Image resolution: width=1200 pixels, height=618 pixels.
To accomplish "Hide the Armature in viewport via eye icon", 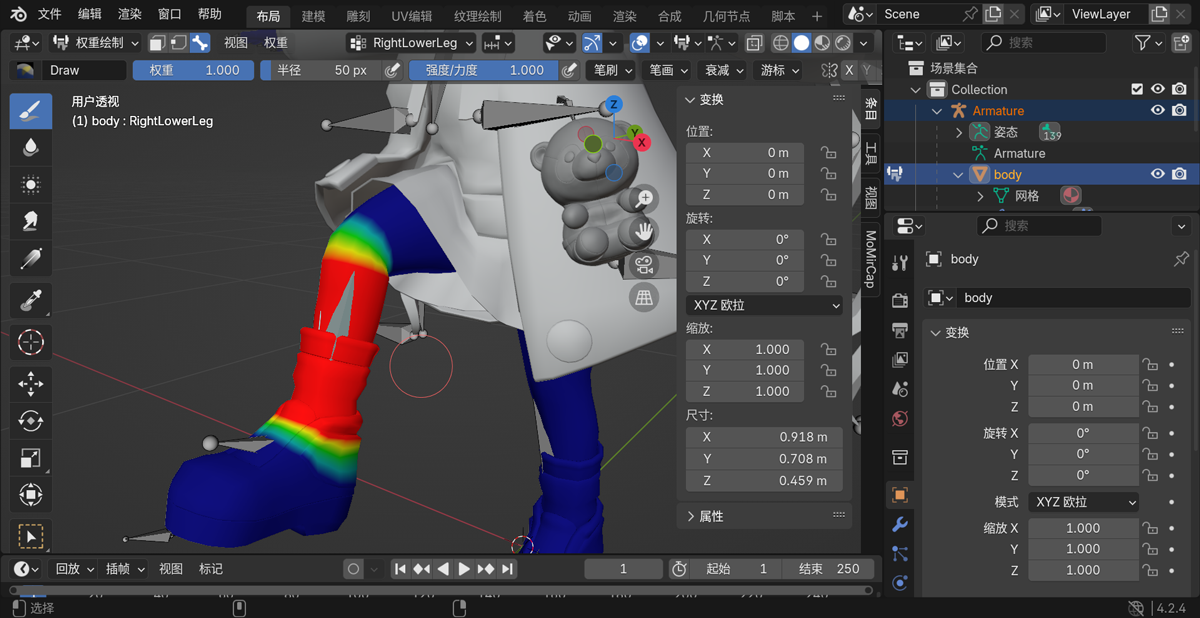I will tap(1157, 111).
